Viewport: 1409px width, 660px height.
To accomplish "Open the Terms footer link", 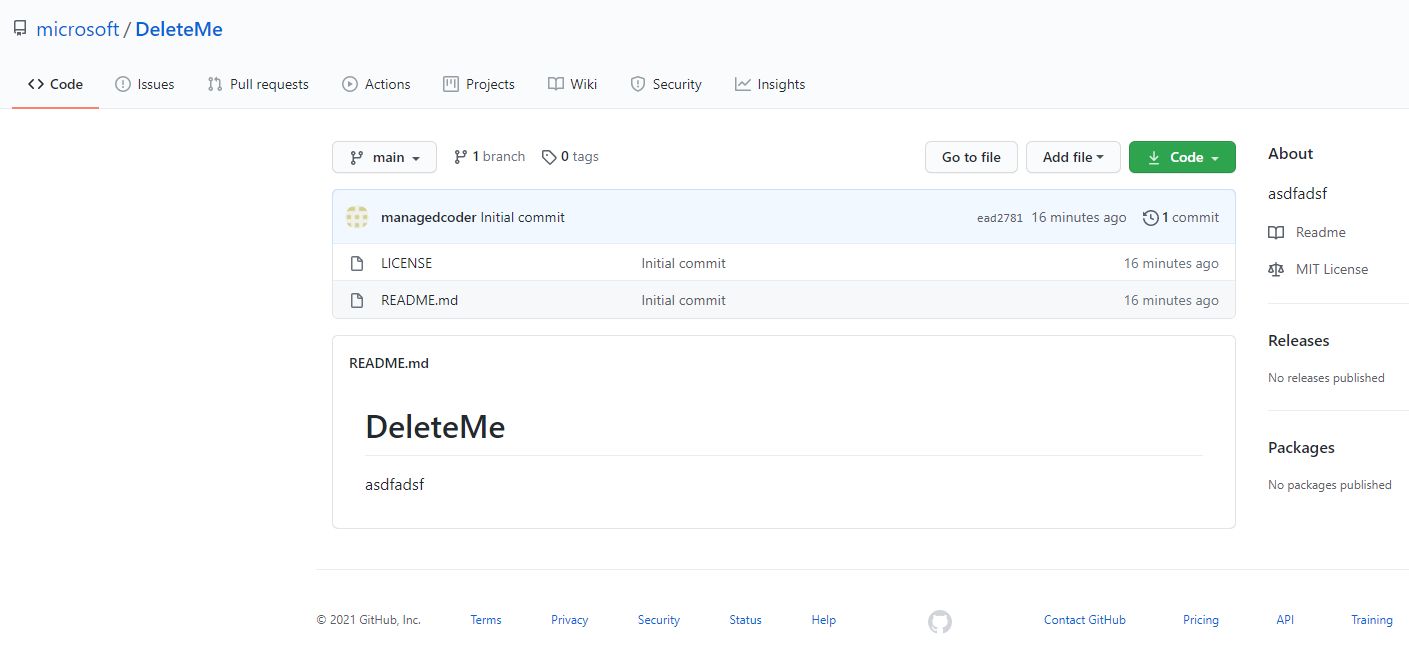I will [486, 620].
